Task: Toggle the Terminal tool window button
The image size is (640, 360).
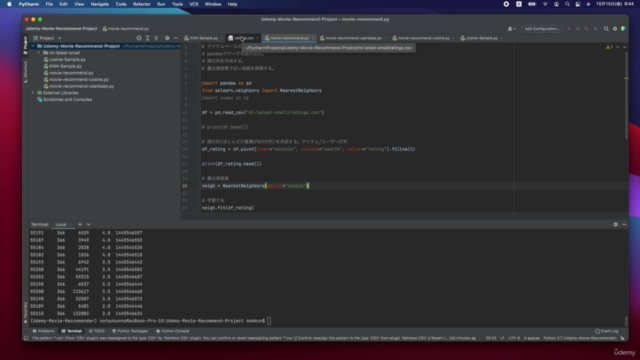Action: pos(72,331)
